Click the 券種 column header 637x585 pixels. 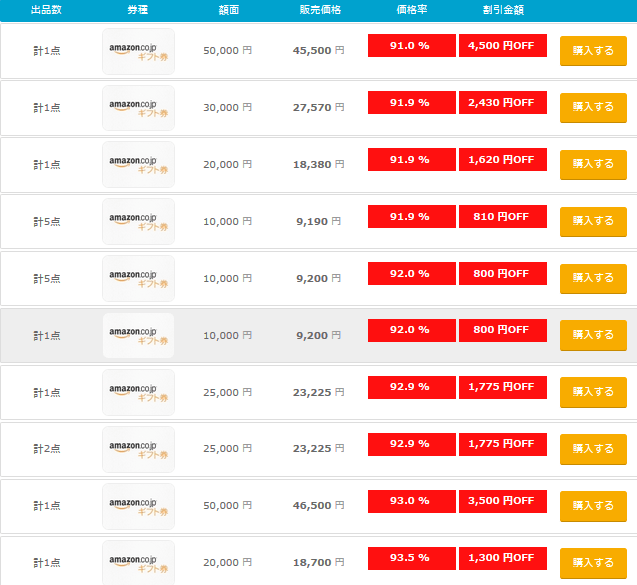pyautogui.click(x=138, y=10)
